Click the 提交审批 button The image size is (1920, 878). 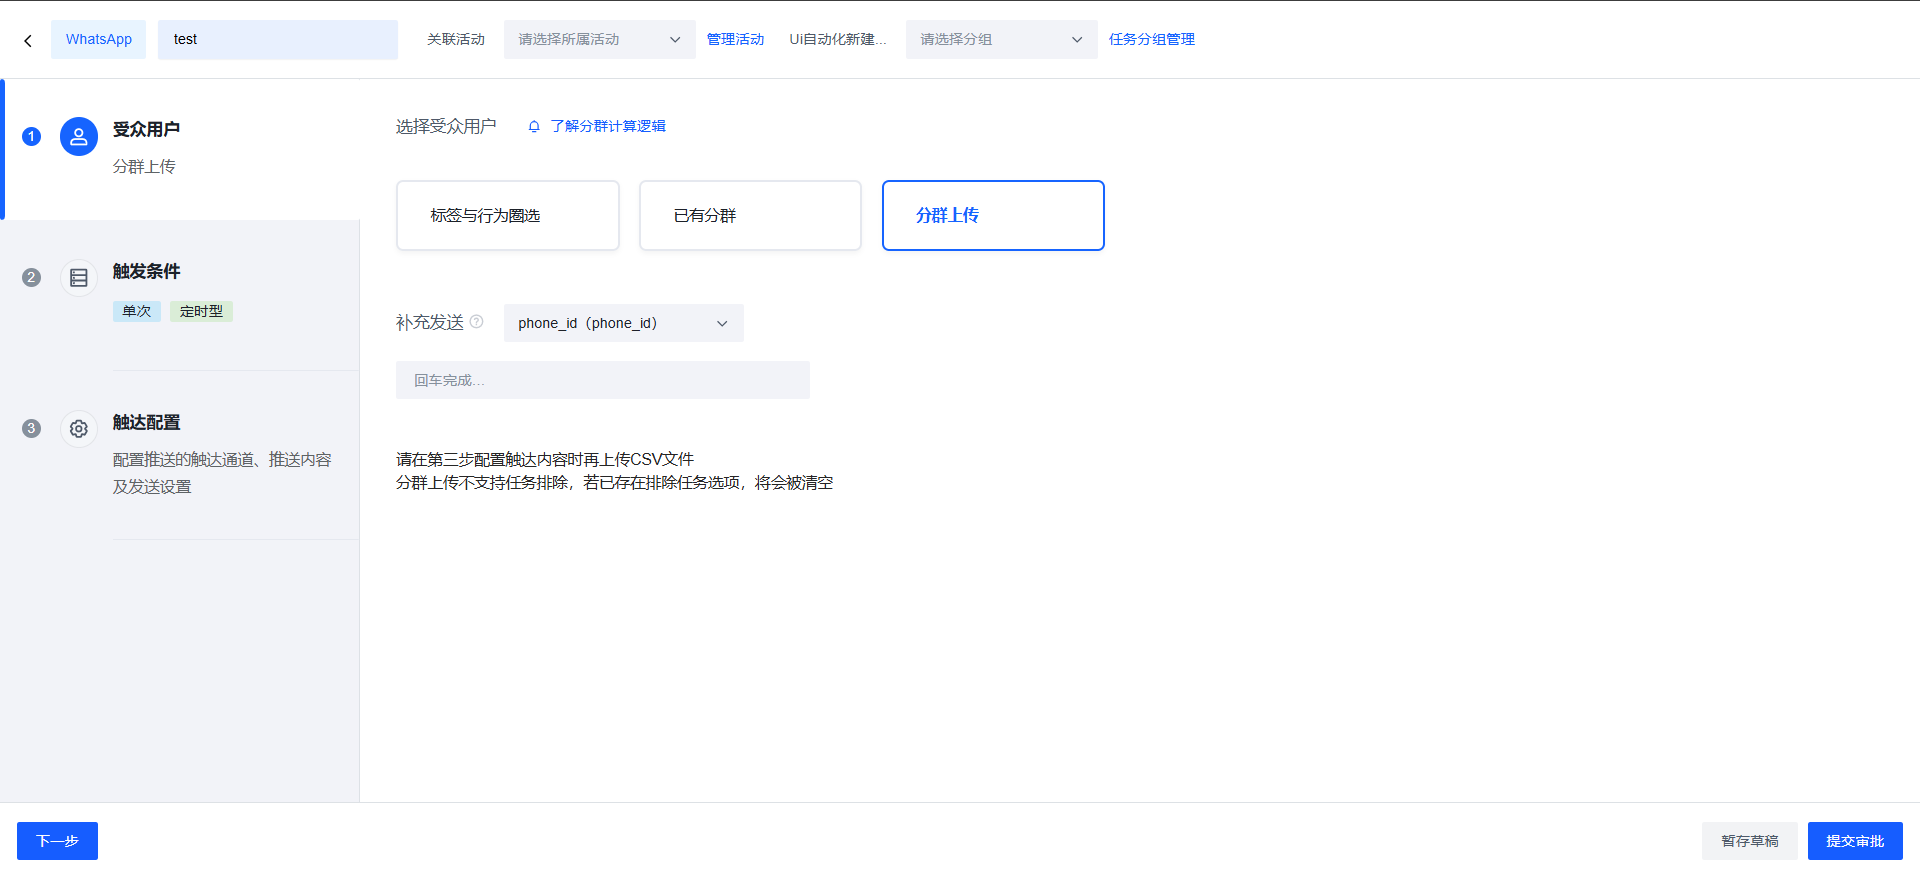1854,841
